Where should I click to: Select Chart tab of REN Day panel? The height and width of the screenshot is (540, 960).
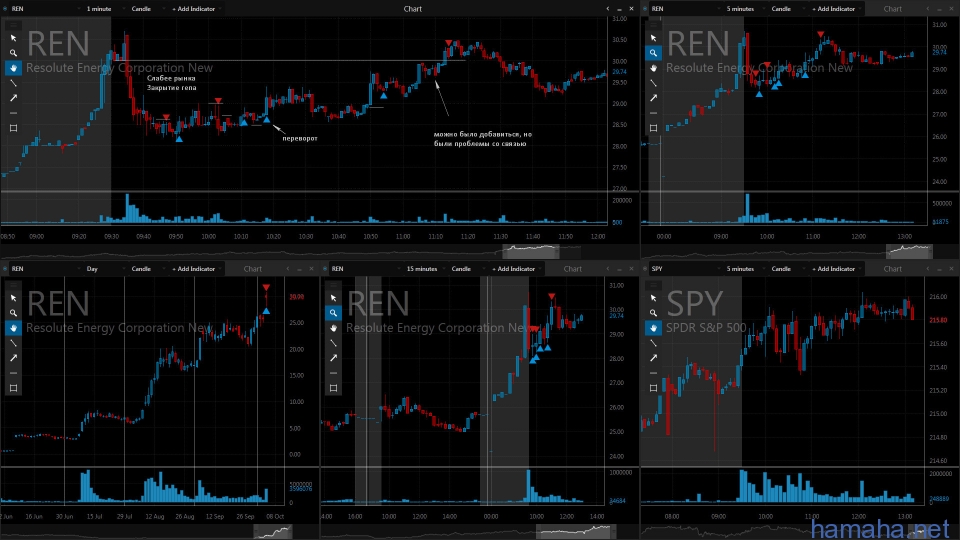(253, 269)
